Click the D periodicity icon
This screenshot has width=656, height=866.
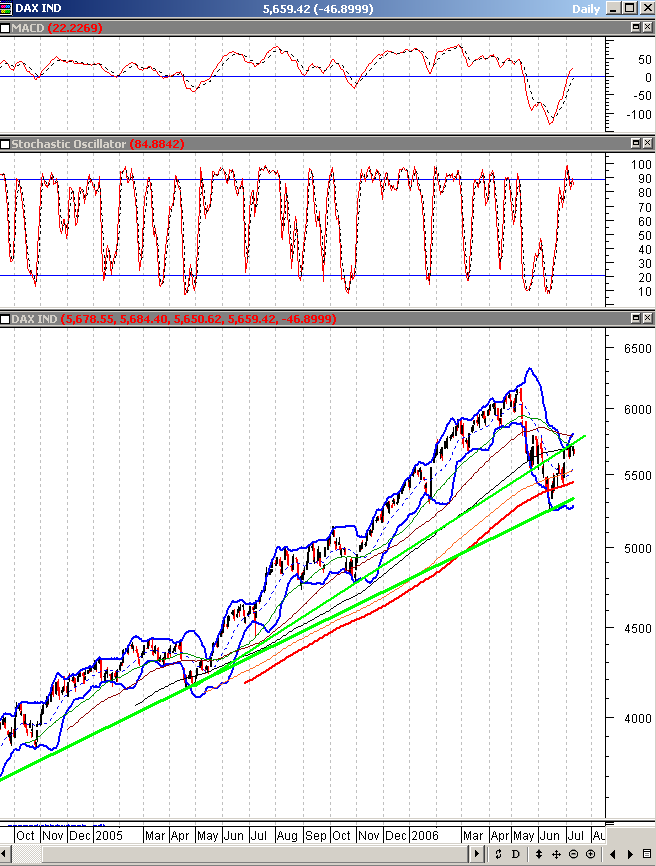pos(516,854)
